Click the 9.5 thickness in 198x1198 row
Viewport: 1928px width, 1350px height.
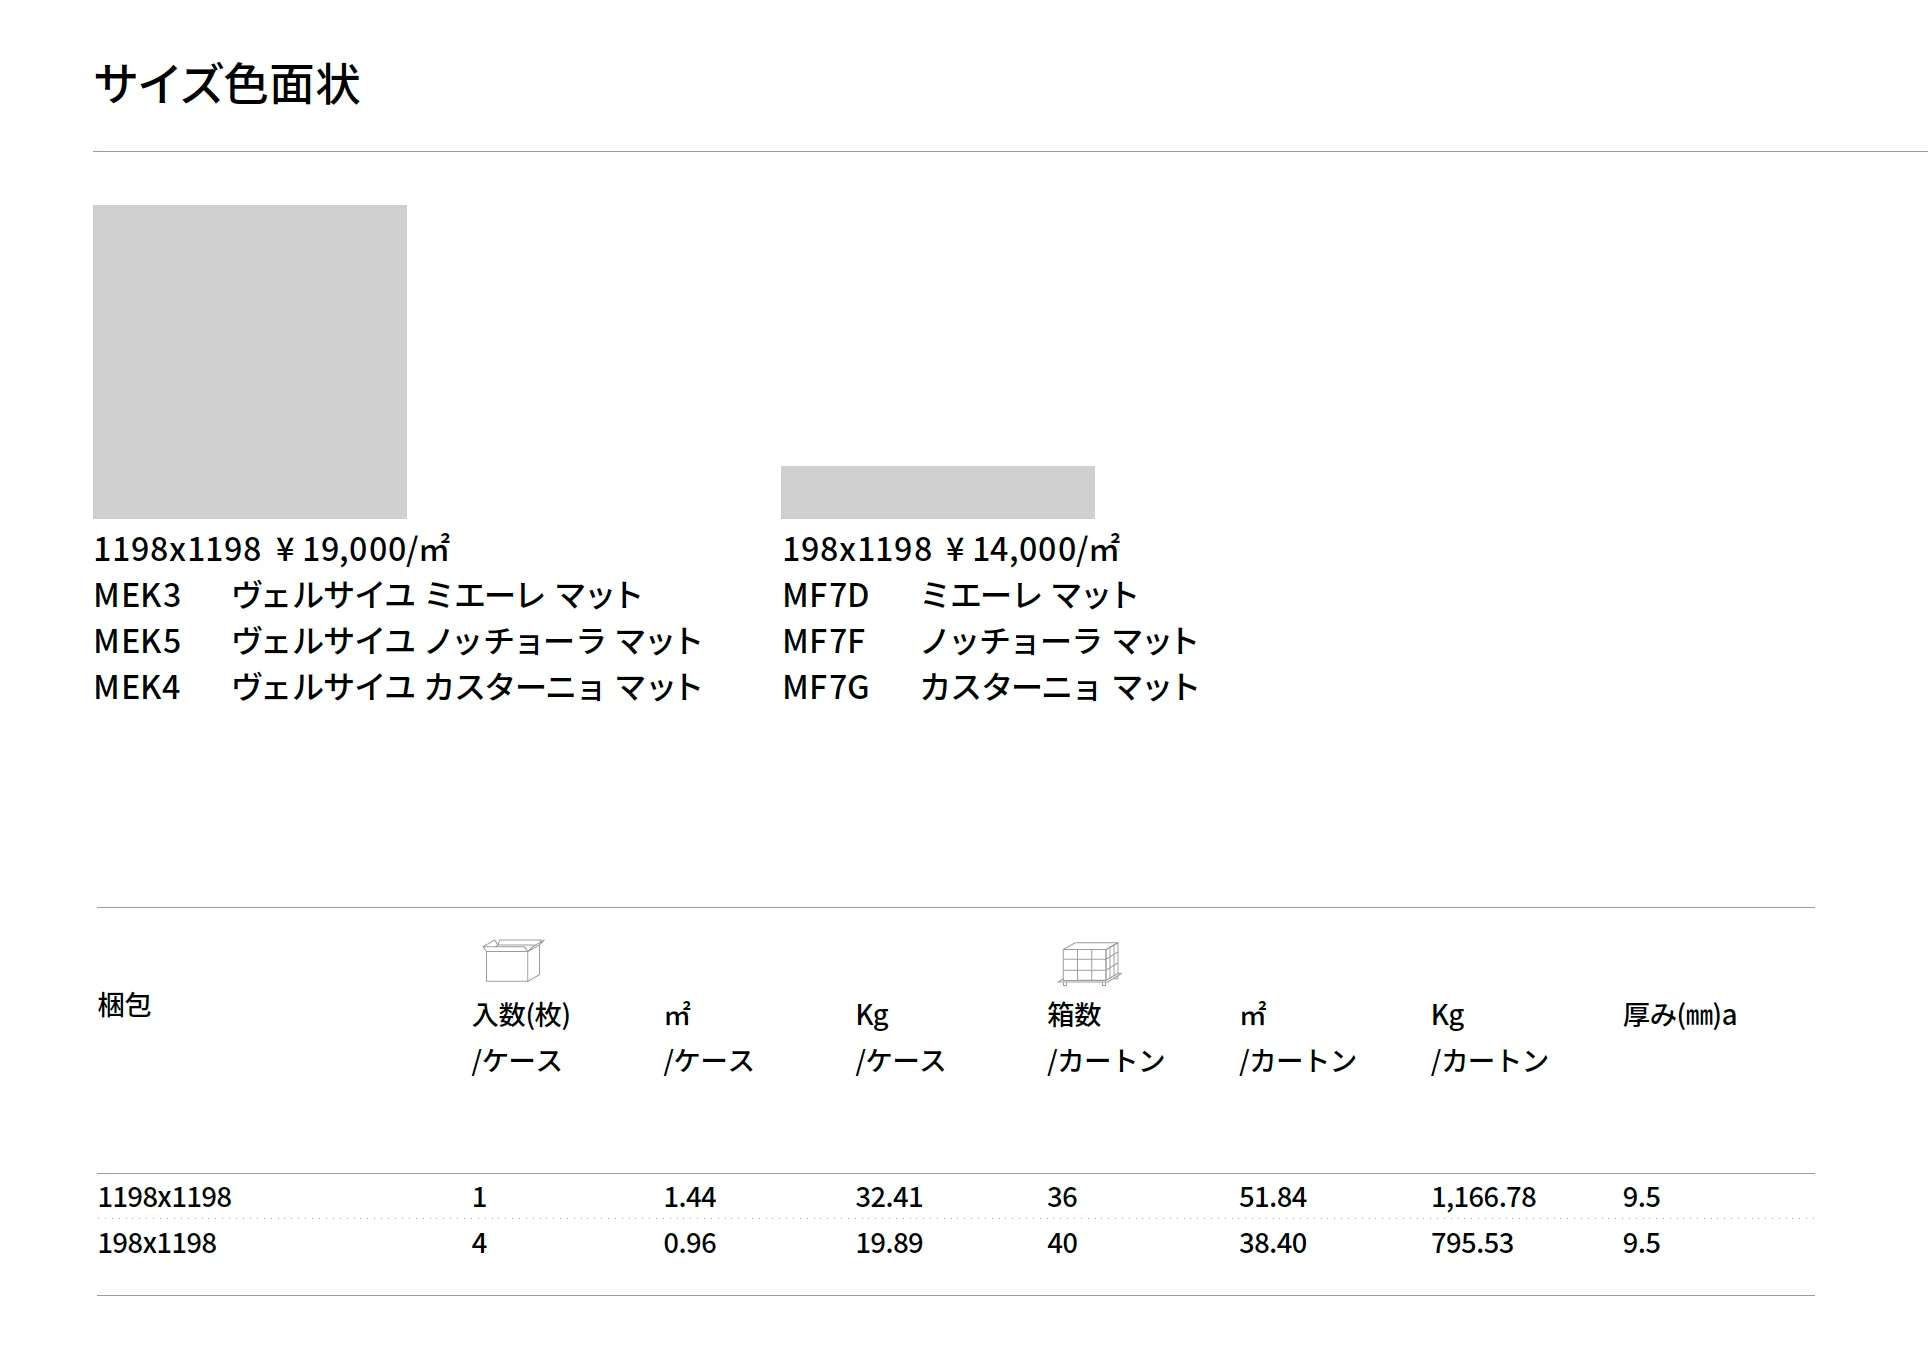click(1641, 1243)
